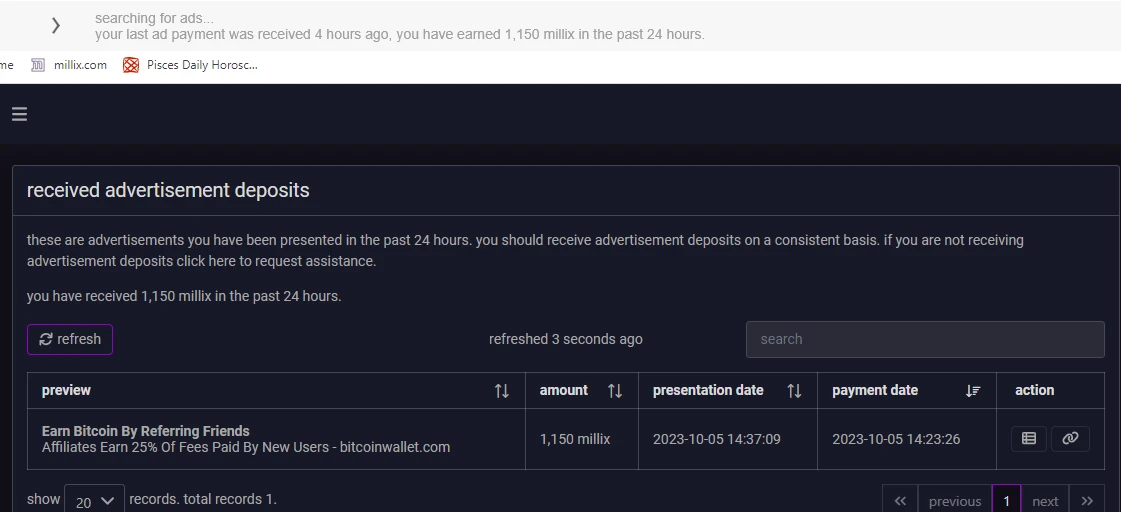Image resolution: width=1121 pixels, height=512 pixels.
Task: Focus the search input field
Action: pos(925,339)
